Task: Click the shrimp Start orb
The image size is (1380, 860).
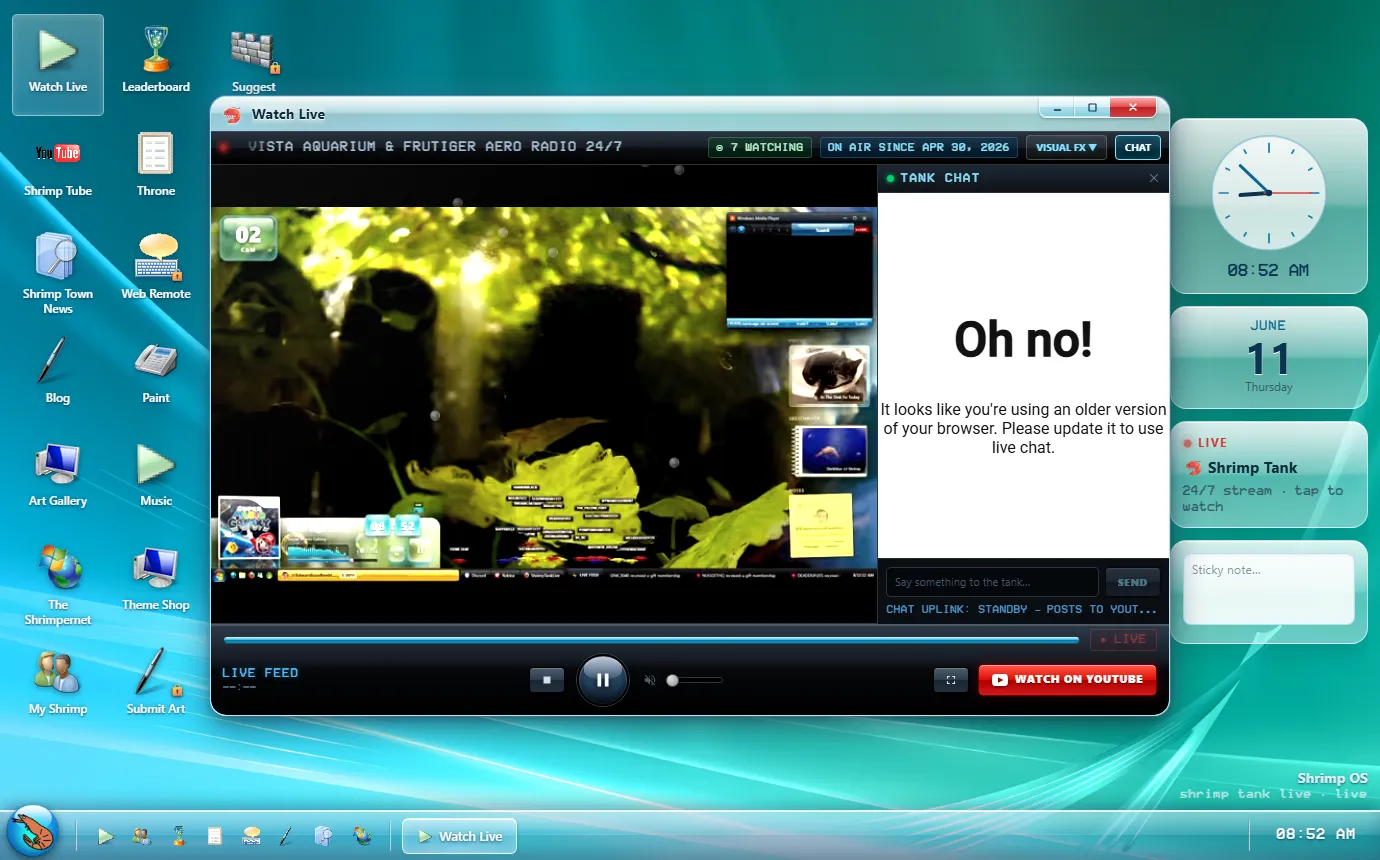Action: [x=33, y=831]
